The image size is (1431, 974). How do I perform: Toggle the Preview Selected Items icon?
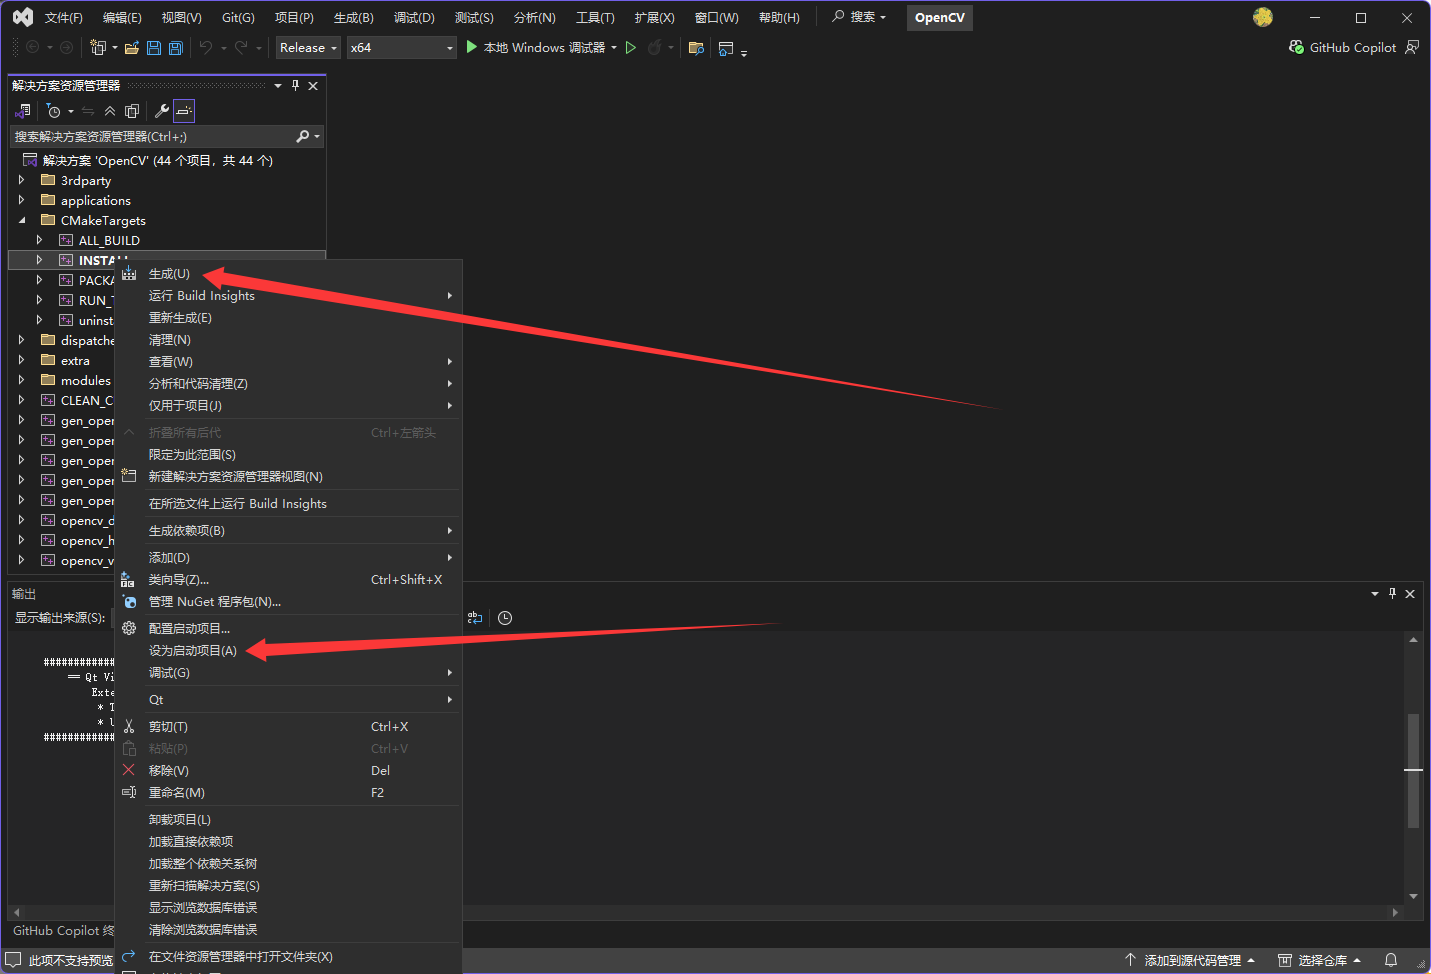point(184,111)
